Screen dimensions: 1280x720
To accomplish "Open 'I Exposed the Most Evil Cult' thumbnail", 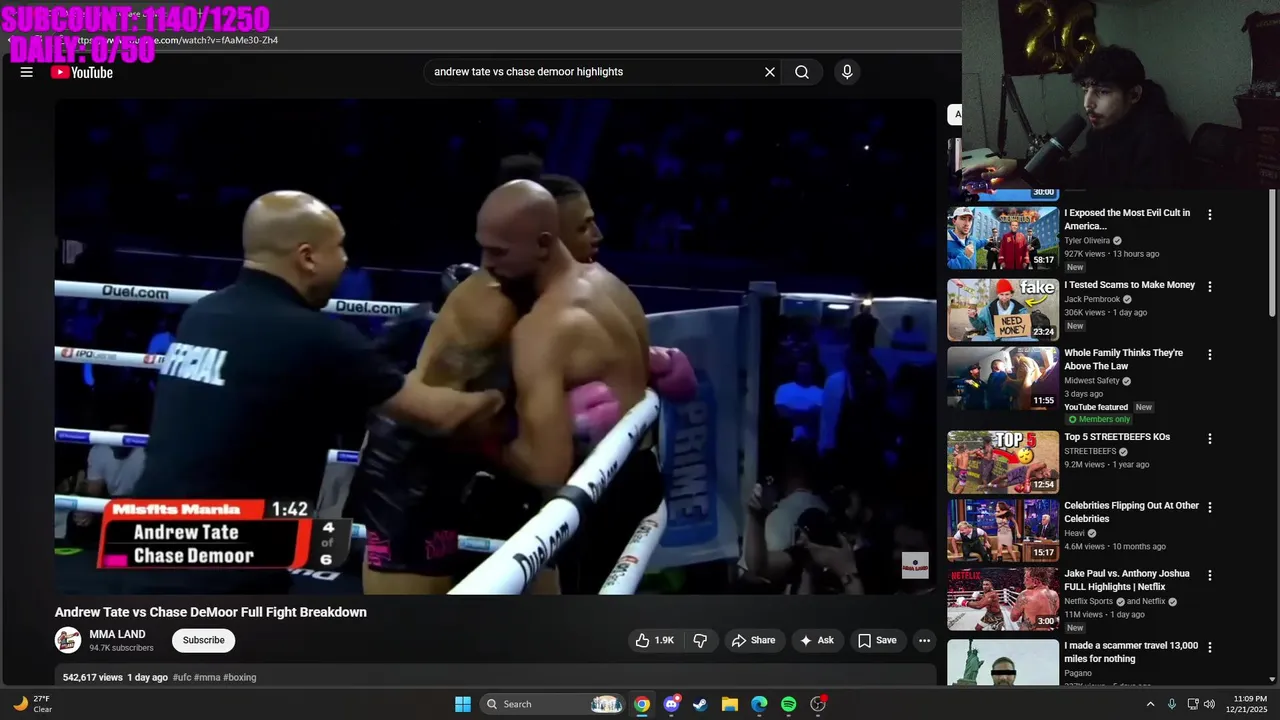I will pos(1003,238).
